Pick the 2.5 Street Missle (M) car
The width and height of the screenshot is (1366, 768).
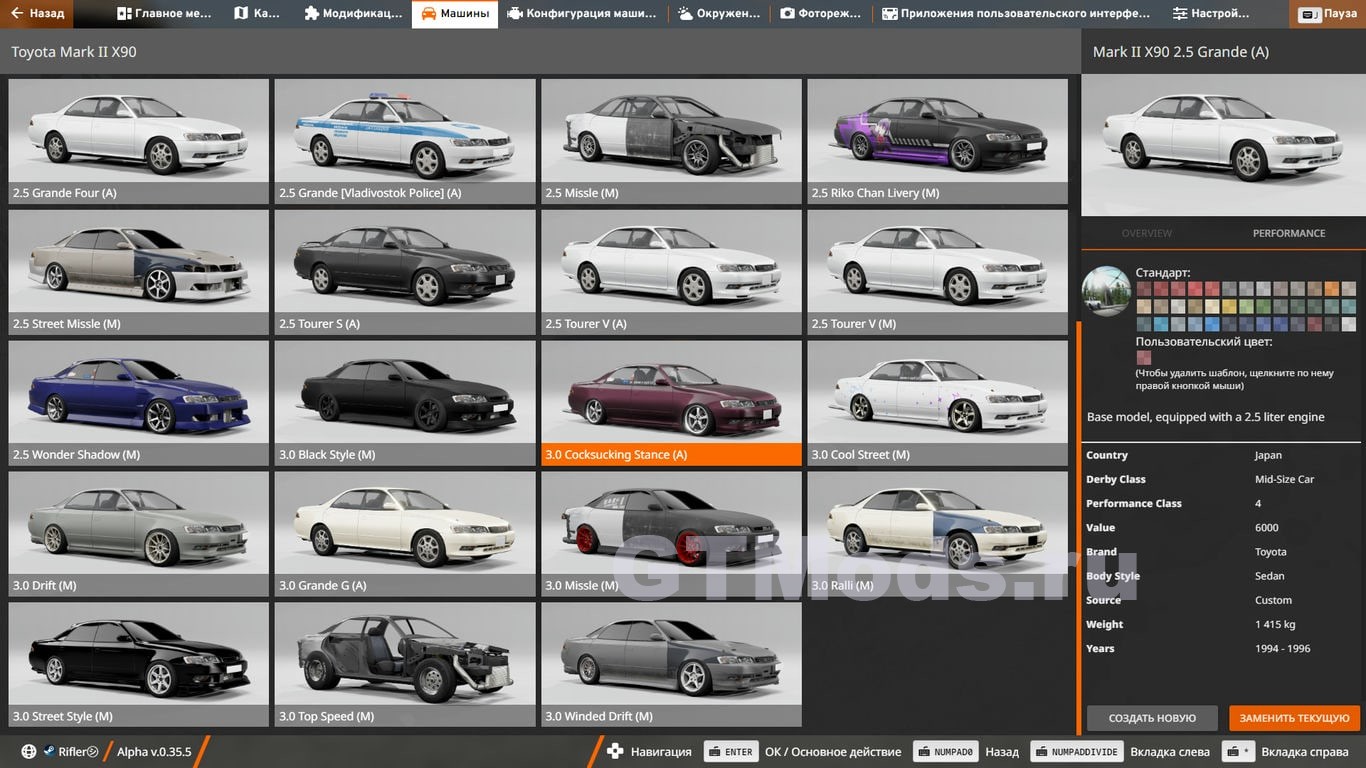pos(139,272)
